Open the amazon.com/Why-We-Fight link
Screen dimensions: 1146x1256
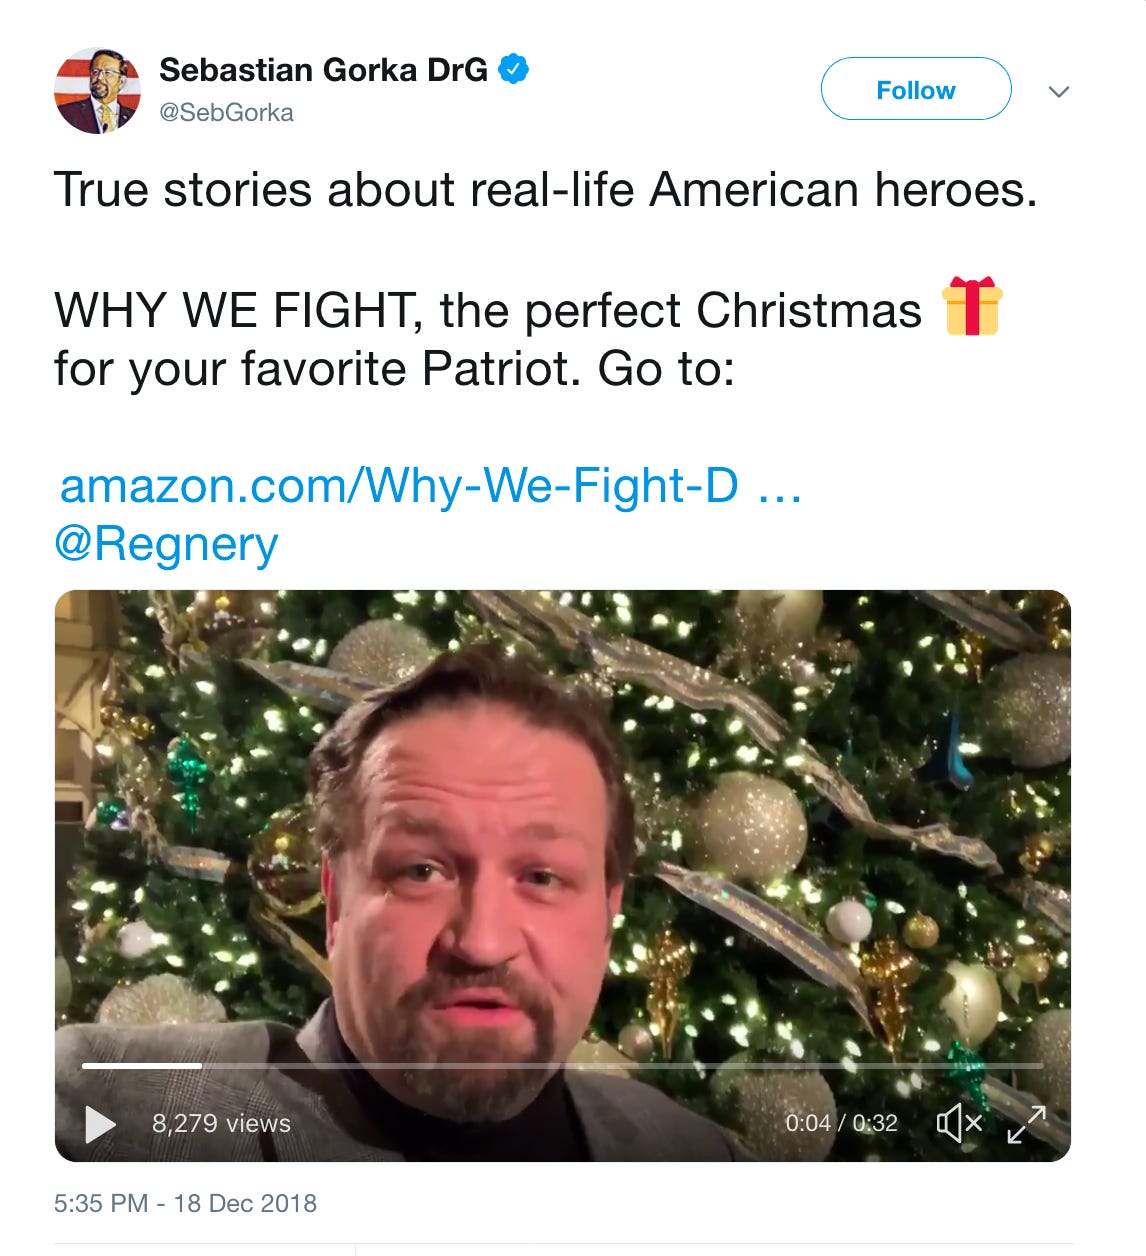(399, 486)
